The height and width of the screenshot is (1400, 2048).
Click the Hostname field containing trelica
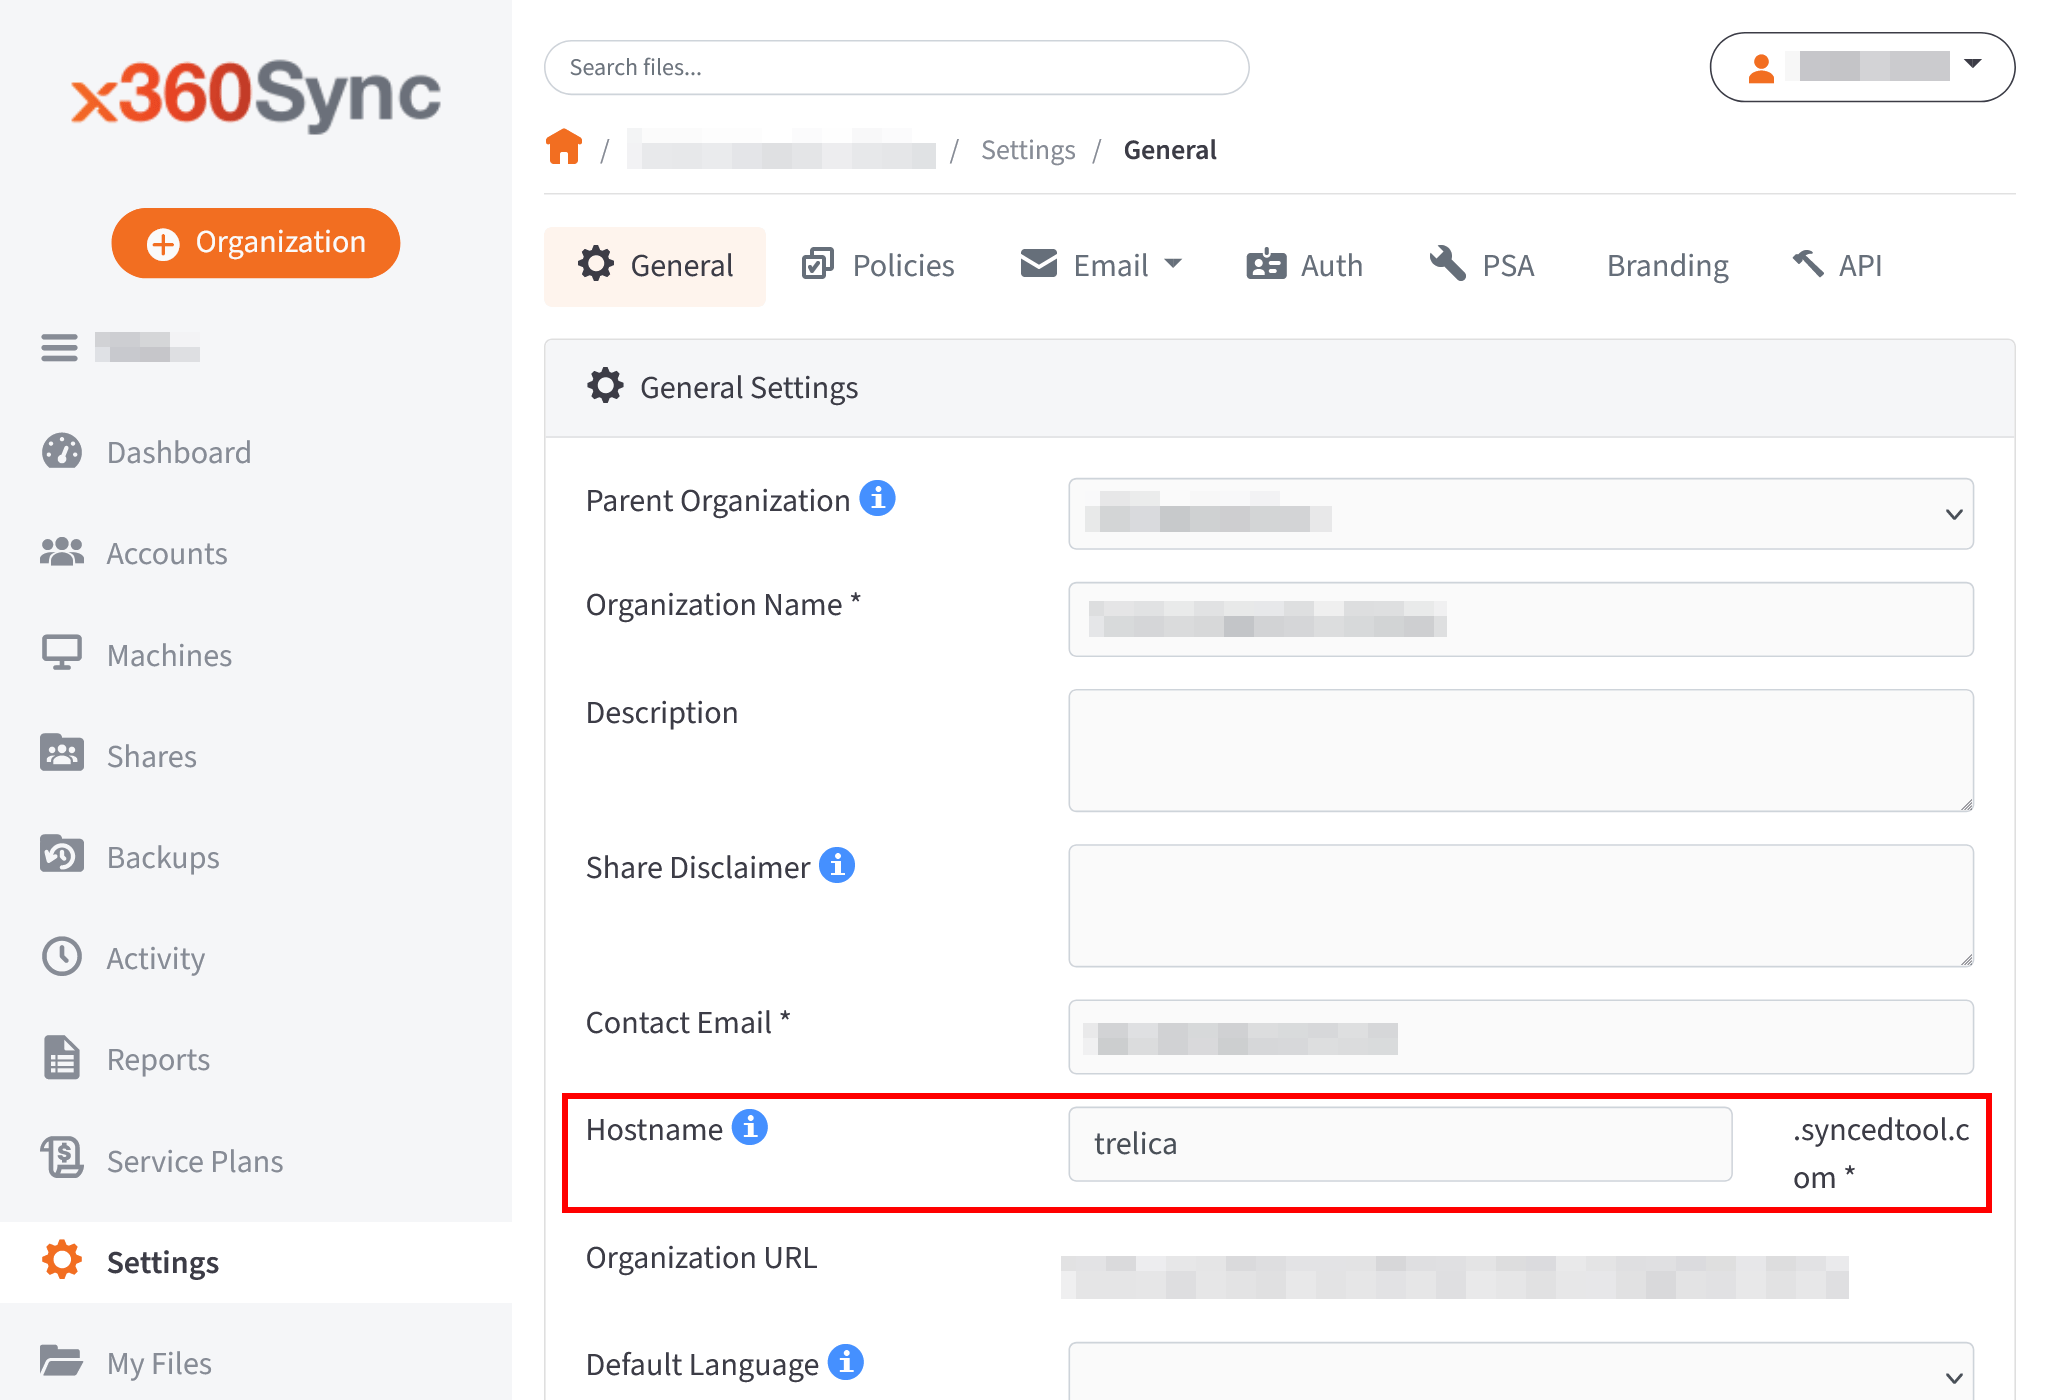1400,1144
